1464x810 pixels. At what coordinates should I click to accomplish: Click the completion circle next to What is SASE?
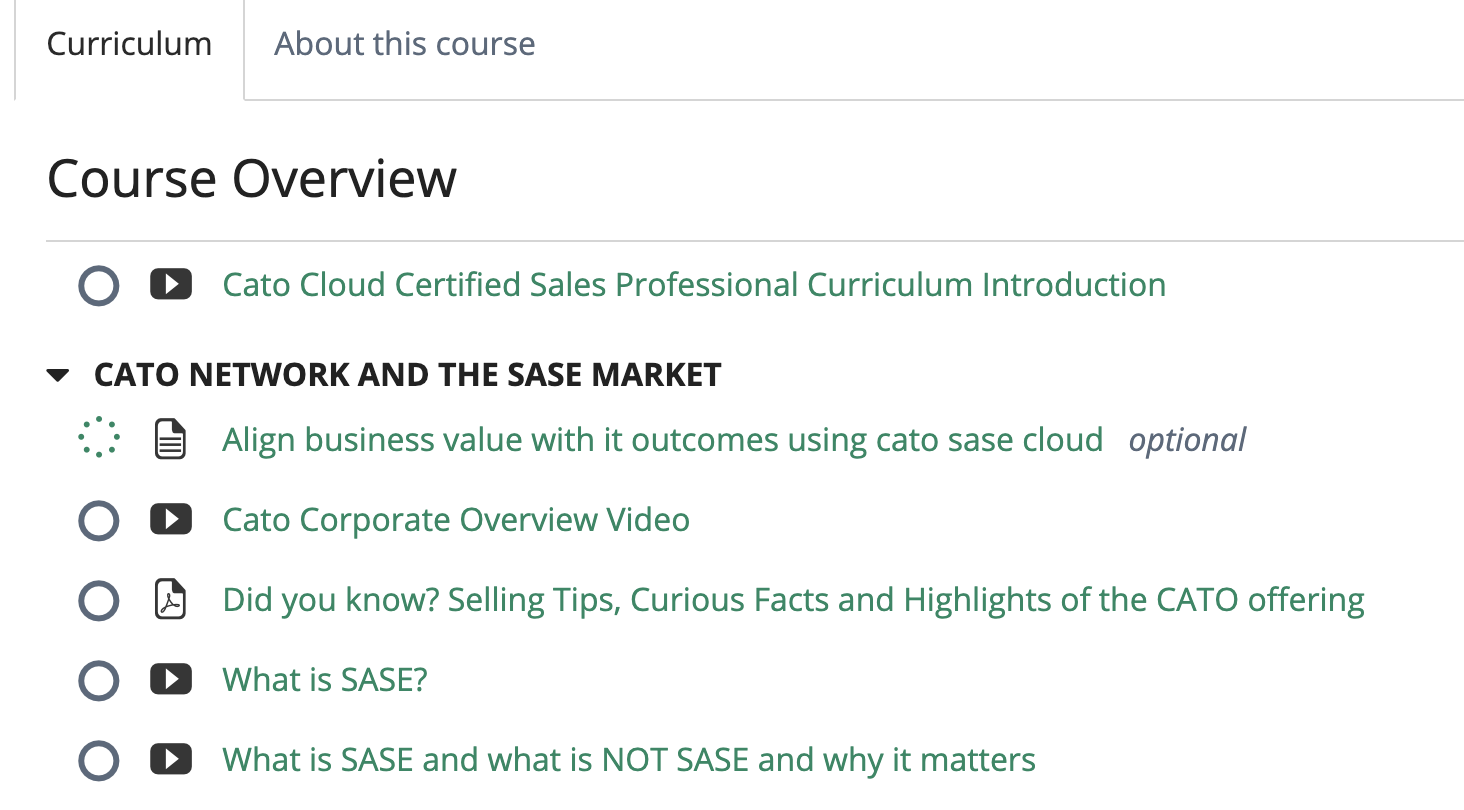click(98, 680)
